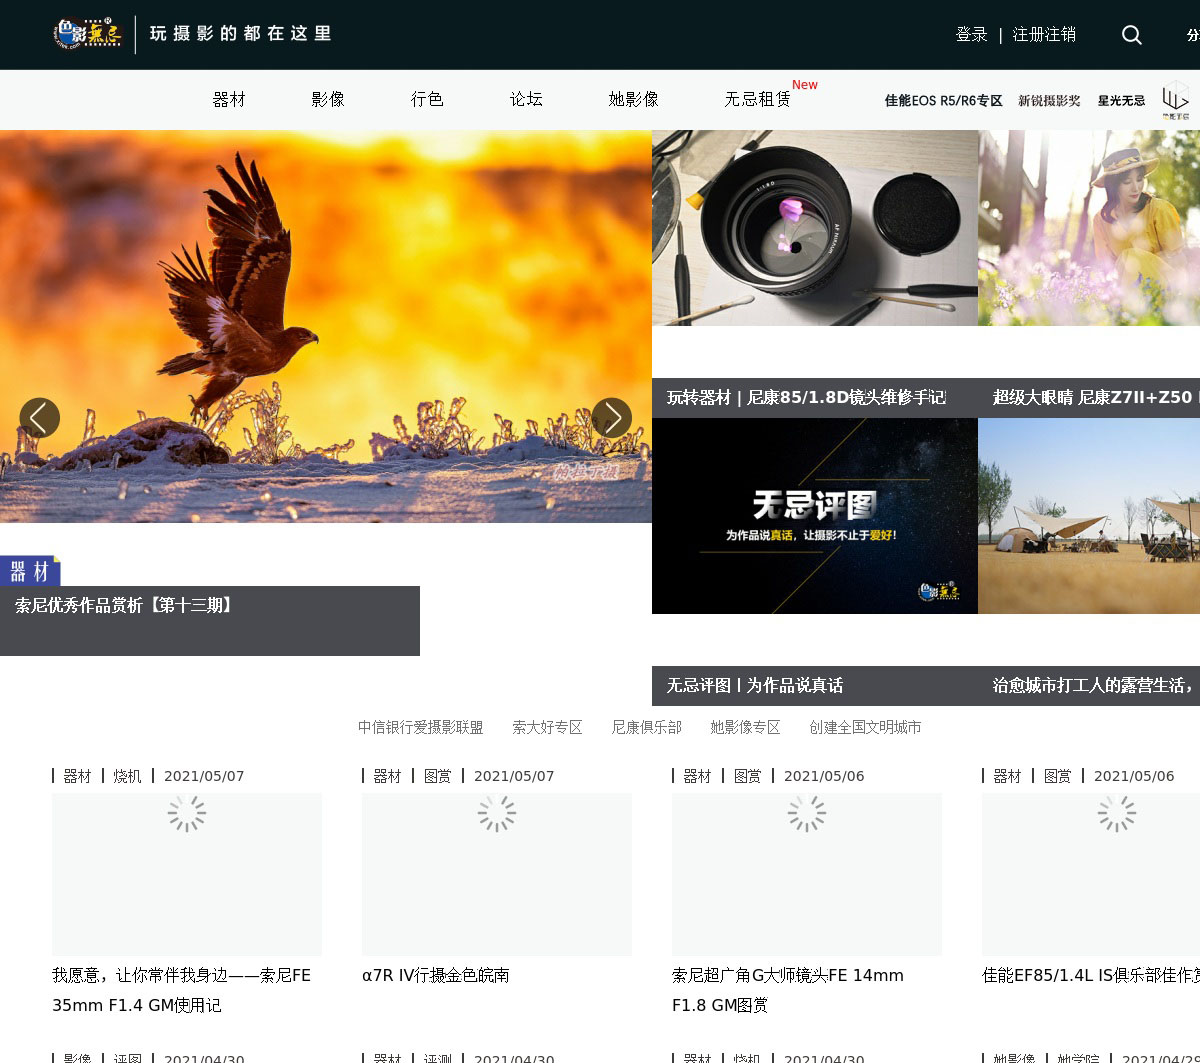
Task: Open the Nikon 85/1.8D lens repair thumbnail
Action: coord(814,228)
